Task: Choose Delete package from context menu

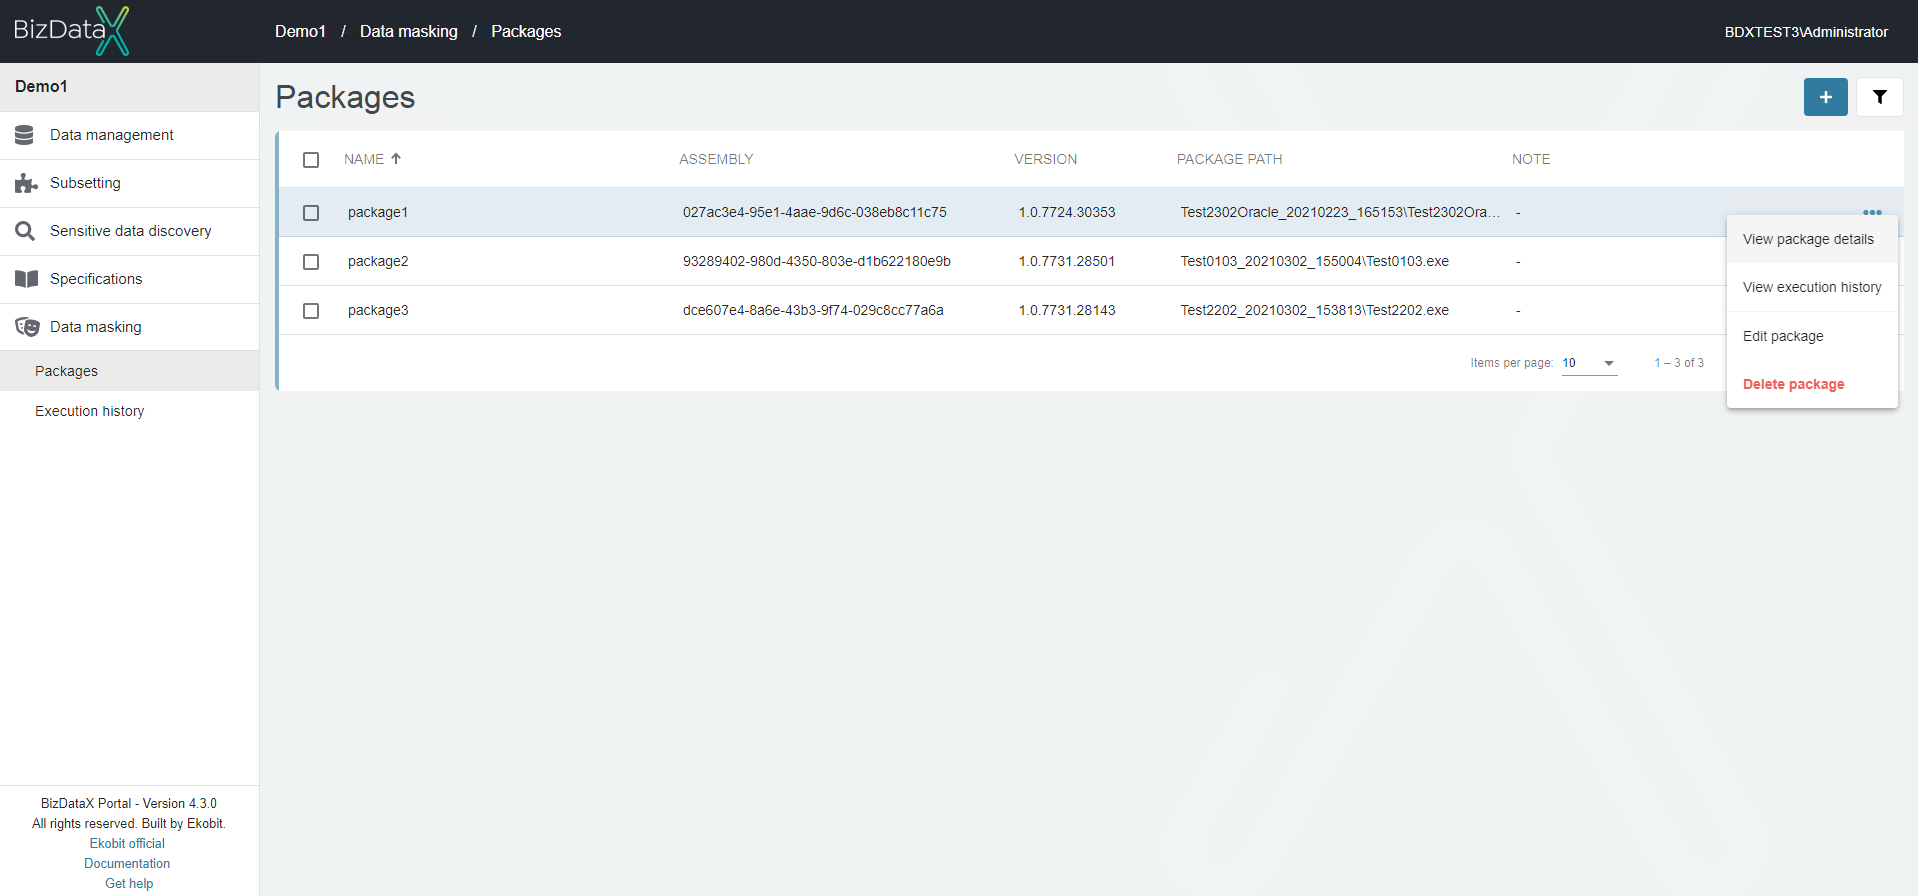Action: (x=1812, y=384)
